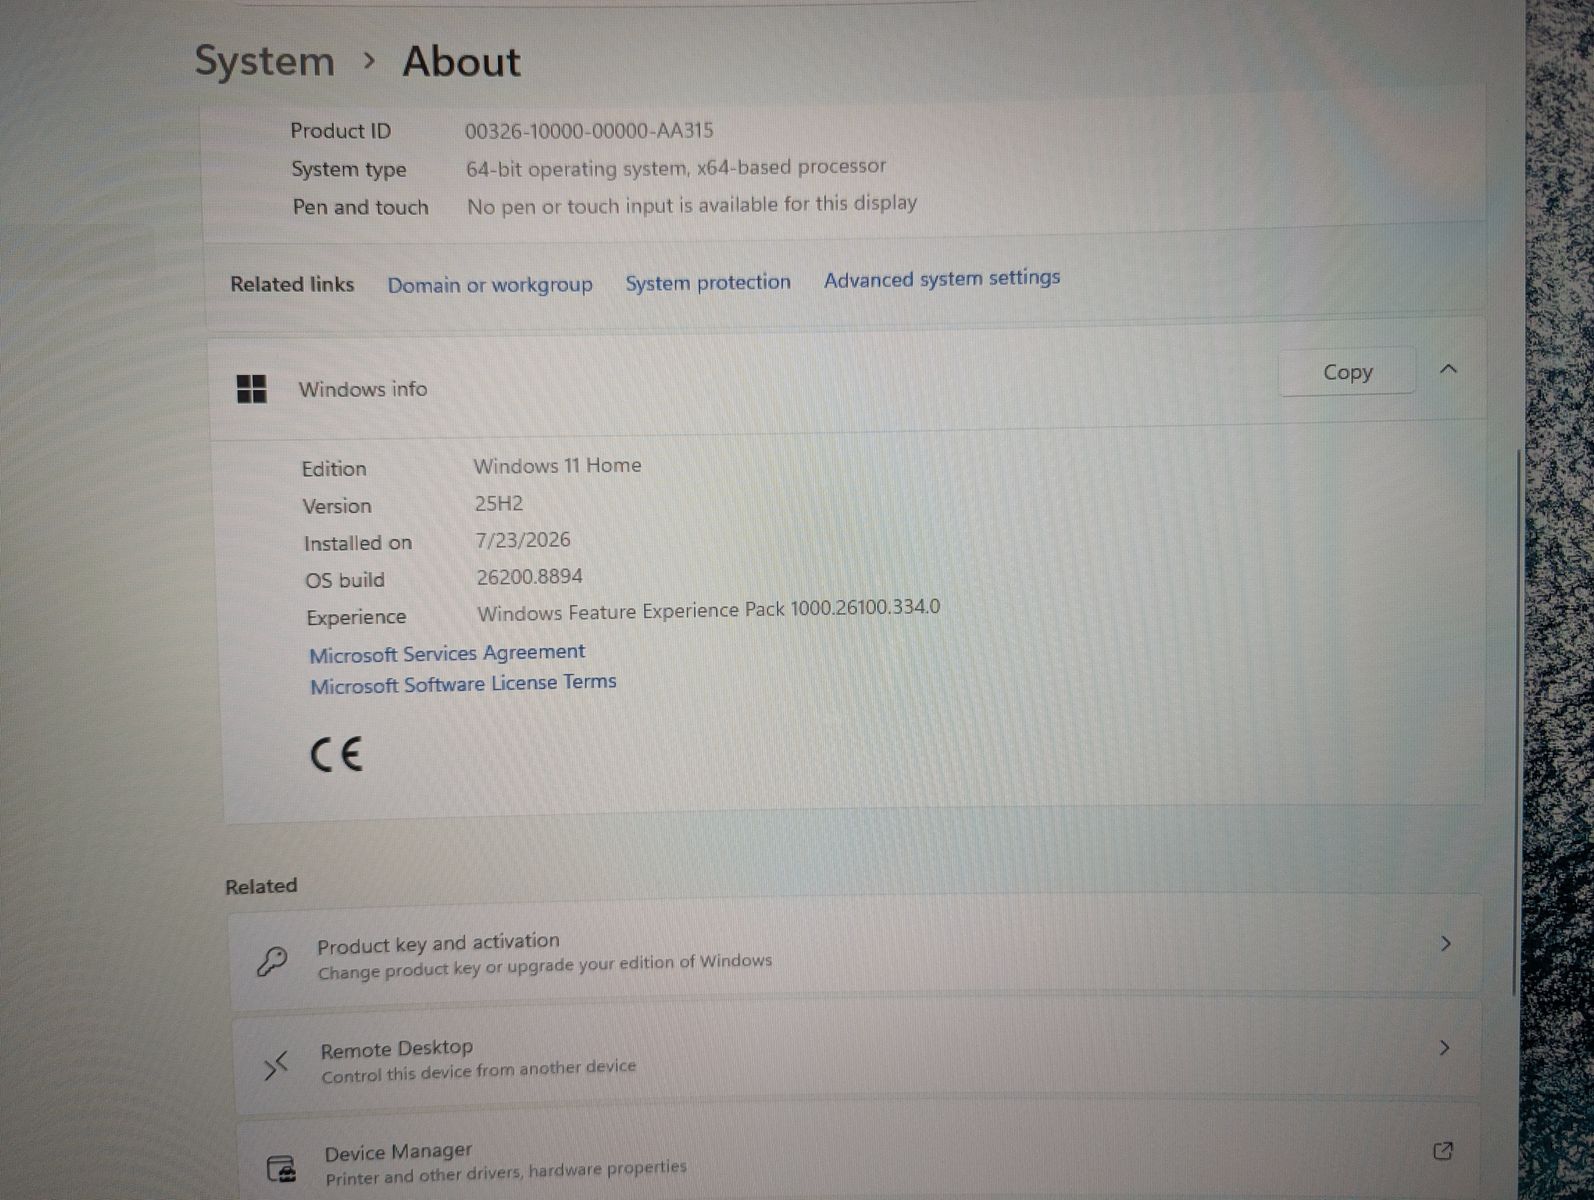The image size is (1594, 1200).
Task: Click the key icon for Product key and activation
Action: pyautogui.click(x=272, y=961)
